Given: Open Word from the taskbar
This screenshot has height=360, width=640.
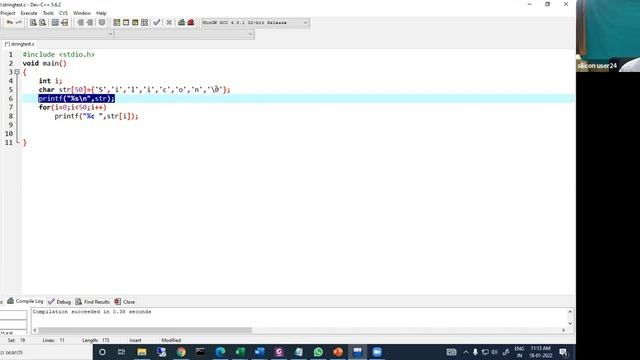Looking at the screenshot, I should click(x=259, y=352).
